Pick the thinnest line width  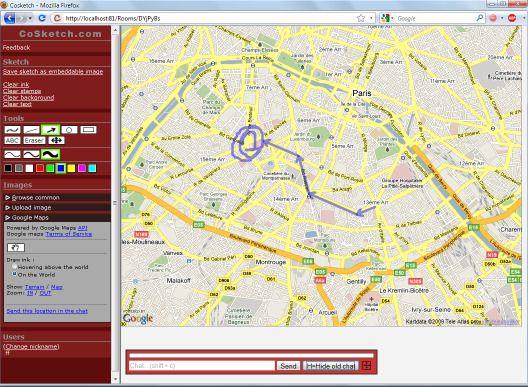coord(12,155)
